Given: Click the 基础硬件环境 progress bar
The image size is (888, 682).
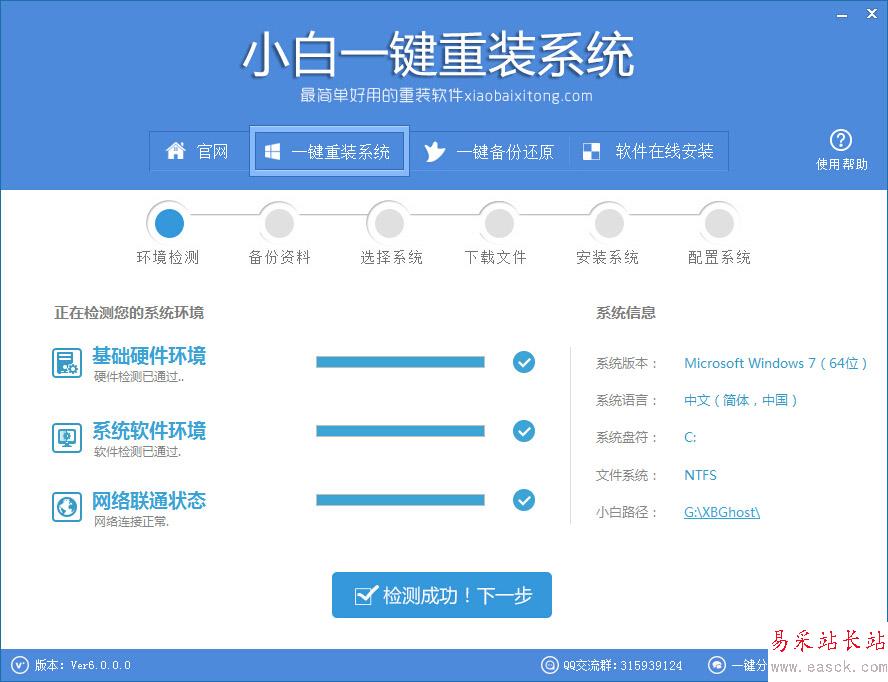Looking at the screenshot, I should pos(400,362).
